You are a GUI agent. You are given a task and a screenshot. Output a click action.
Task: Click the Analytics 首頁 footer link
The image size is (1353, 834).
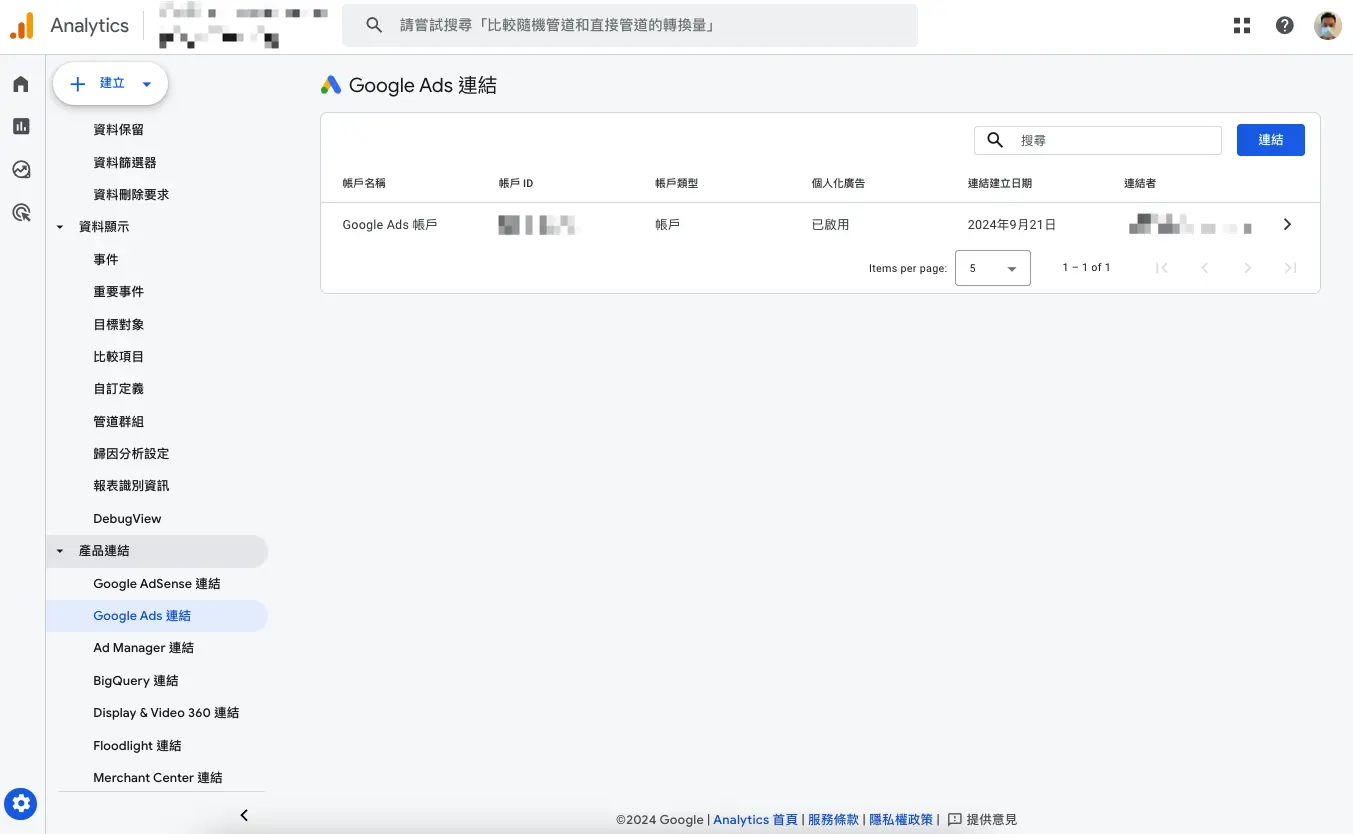[x=755, y=820]
